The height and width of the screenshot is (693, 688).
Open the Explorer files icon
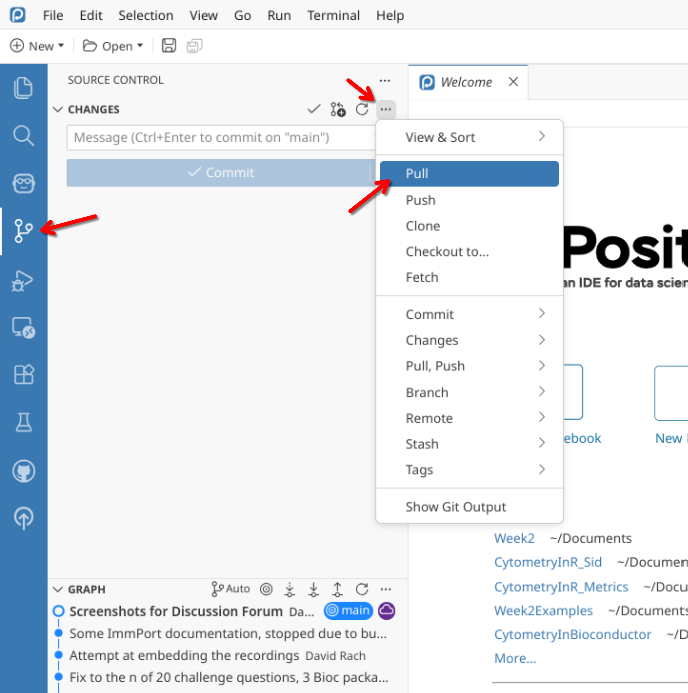click(23, 87)
